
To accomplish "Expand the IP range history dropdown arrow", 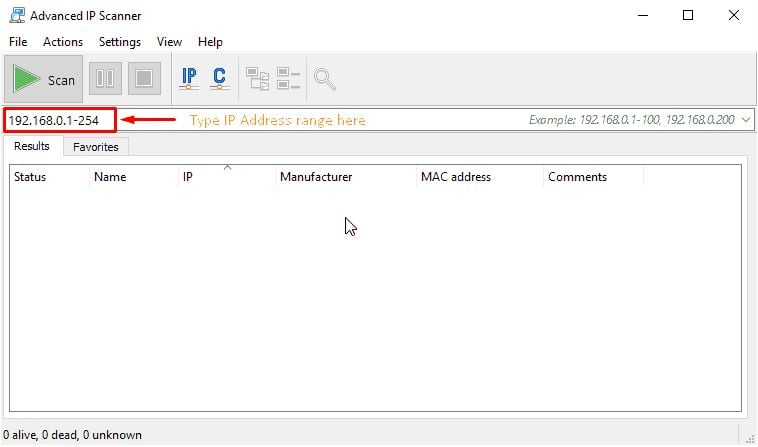I will 745,120.
